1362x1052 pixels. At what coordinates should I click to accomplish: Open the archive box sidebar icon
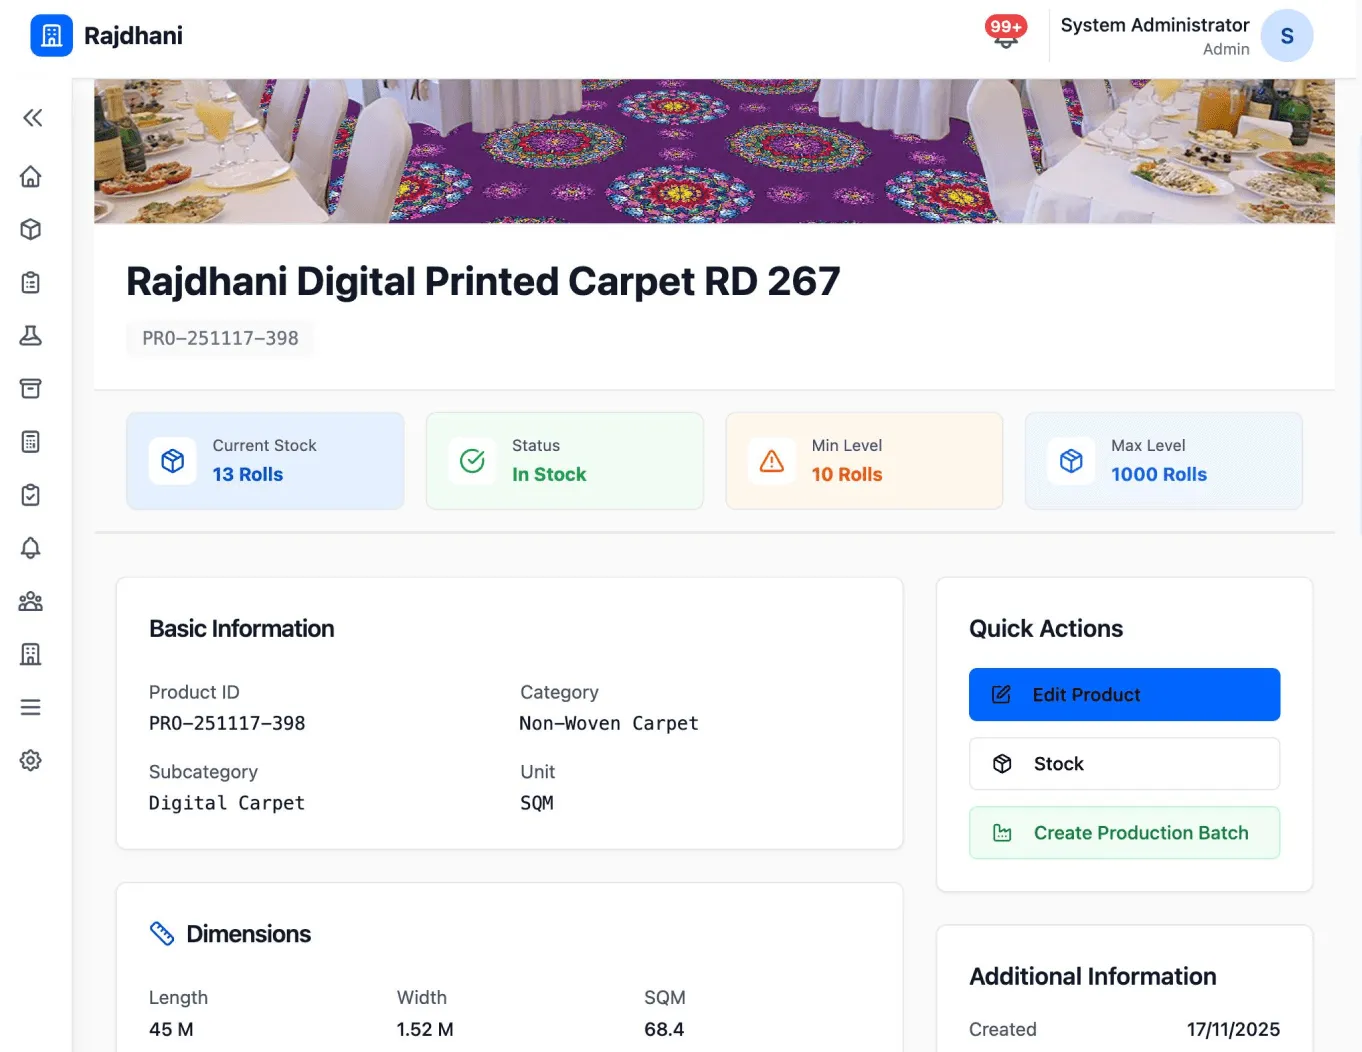(x=31, y=389)
